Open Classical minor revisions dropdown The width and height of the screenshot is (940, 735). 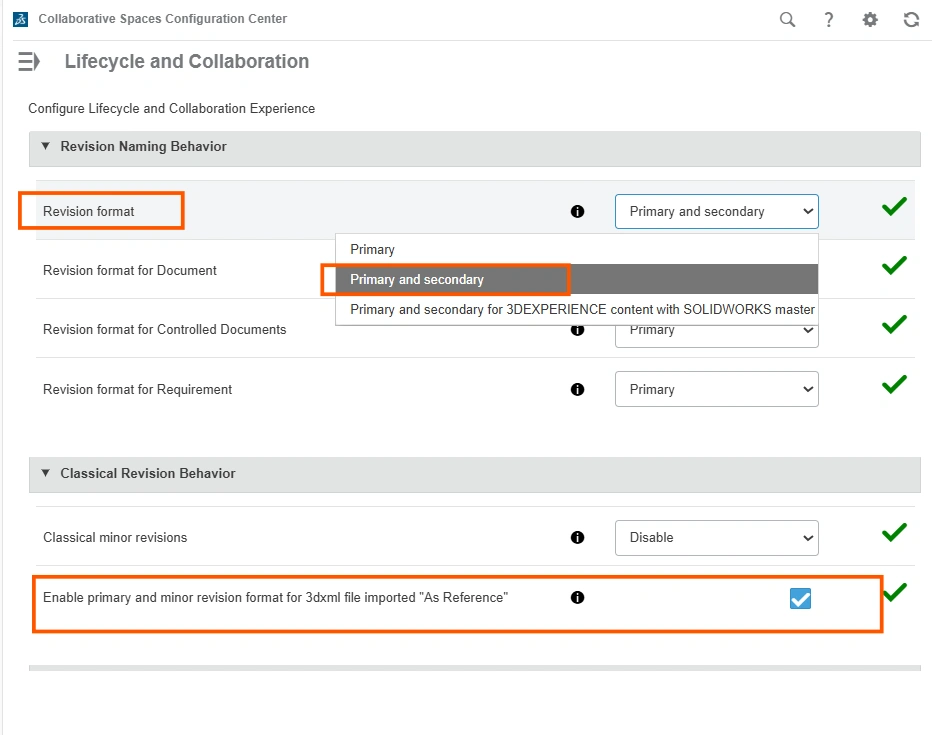click(x=716, y=538)
